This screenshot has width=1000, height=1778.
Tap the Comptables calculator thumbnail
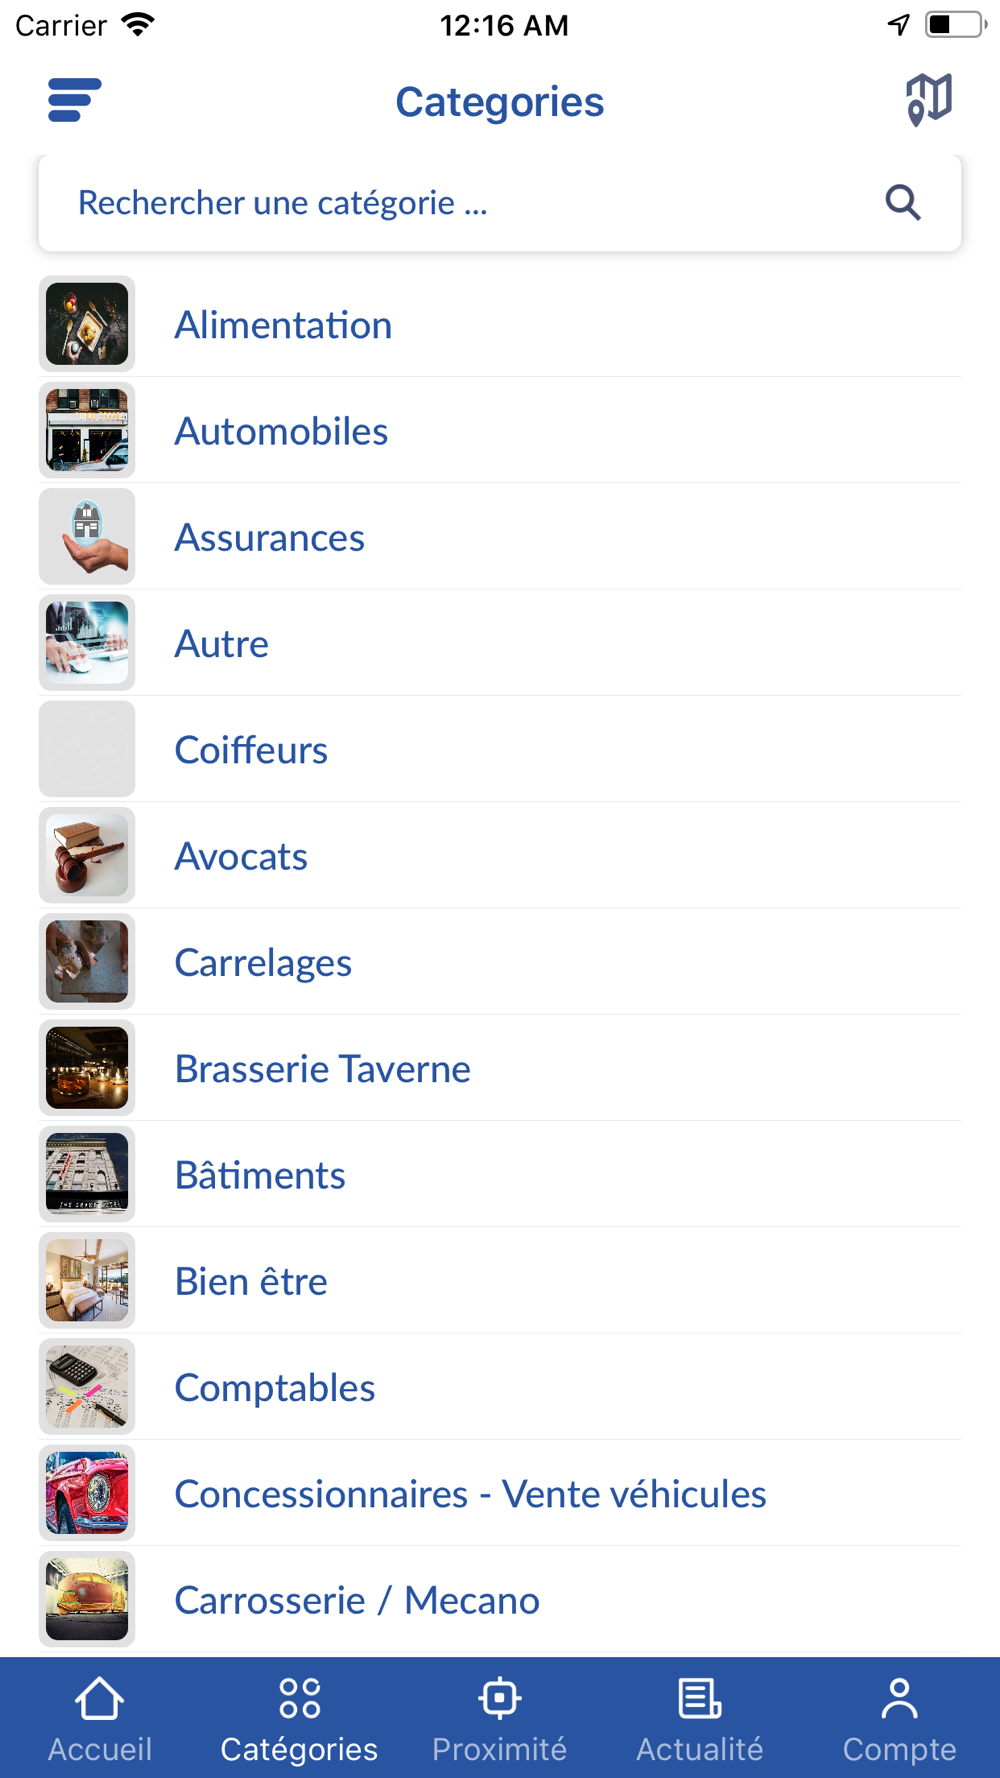87,1387
